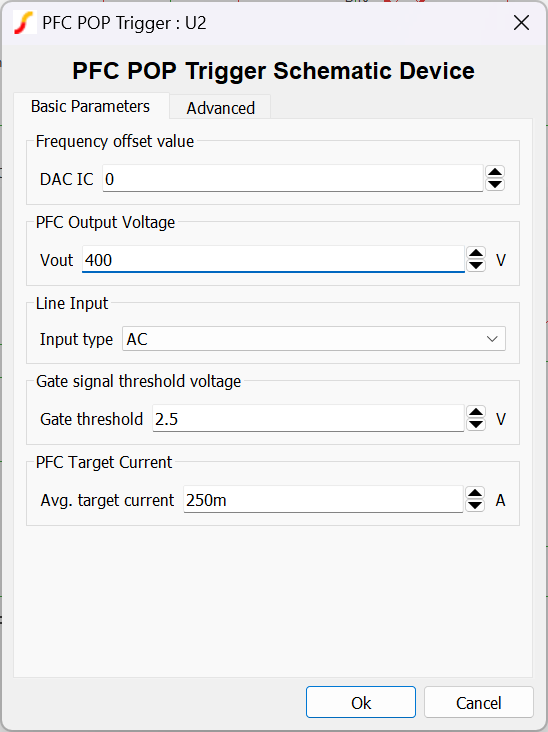Edit the Avg. target current field
Image resolution: width=548 pixels, height=732 pixels.
click(323, 500)
